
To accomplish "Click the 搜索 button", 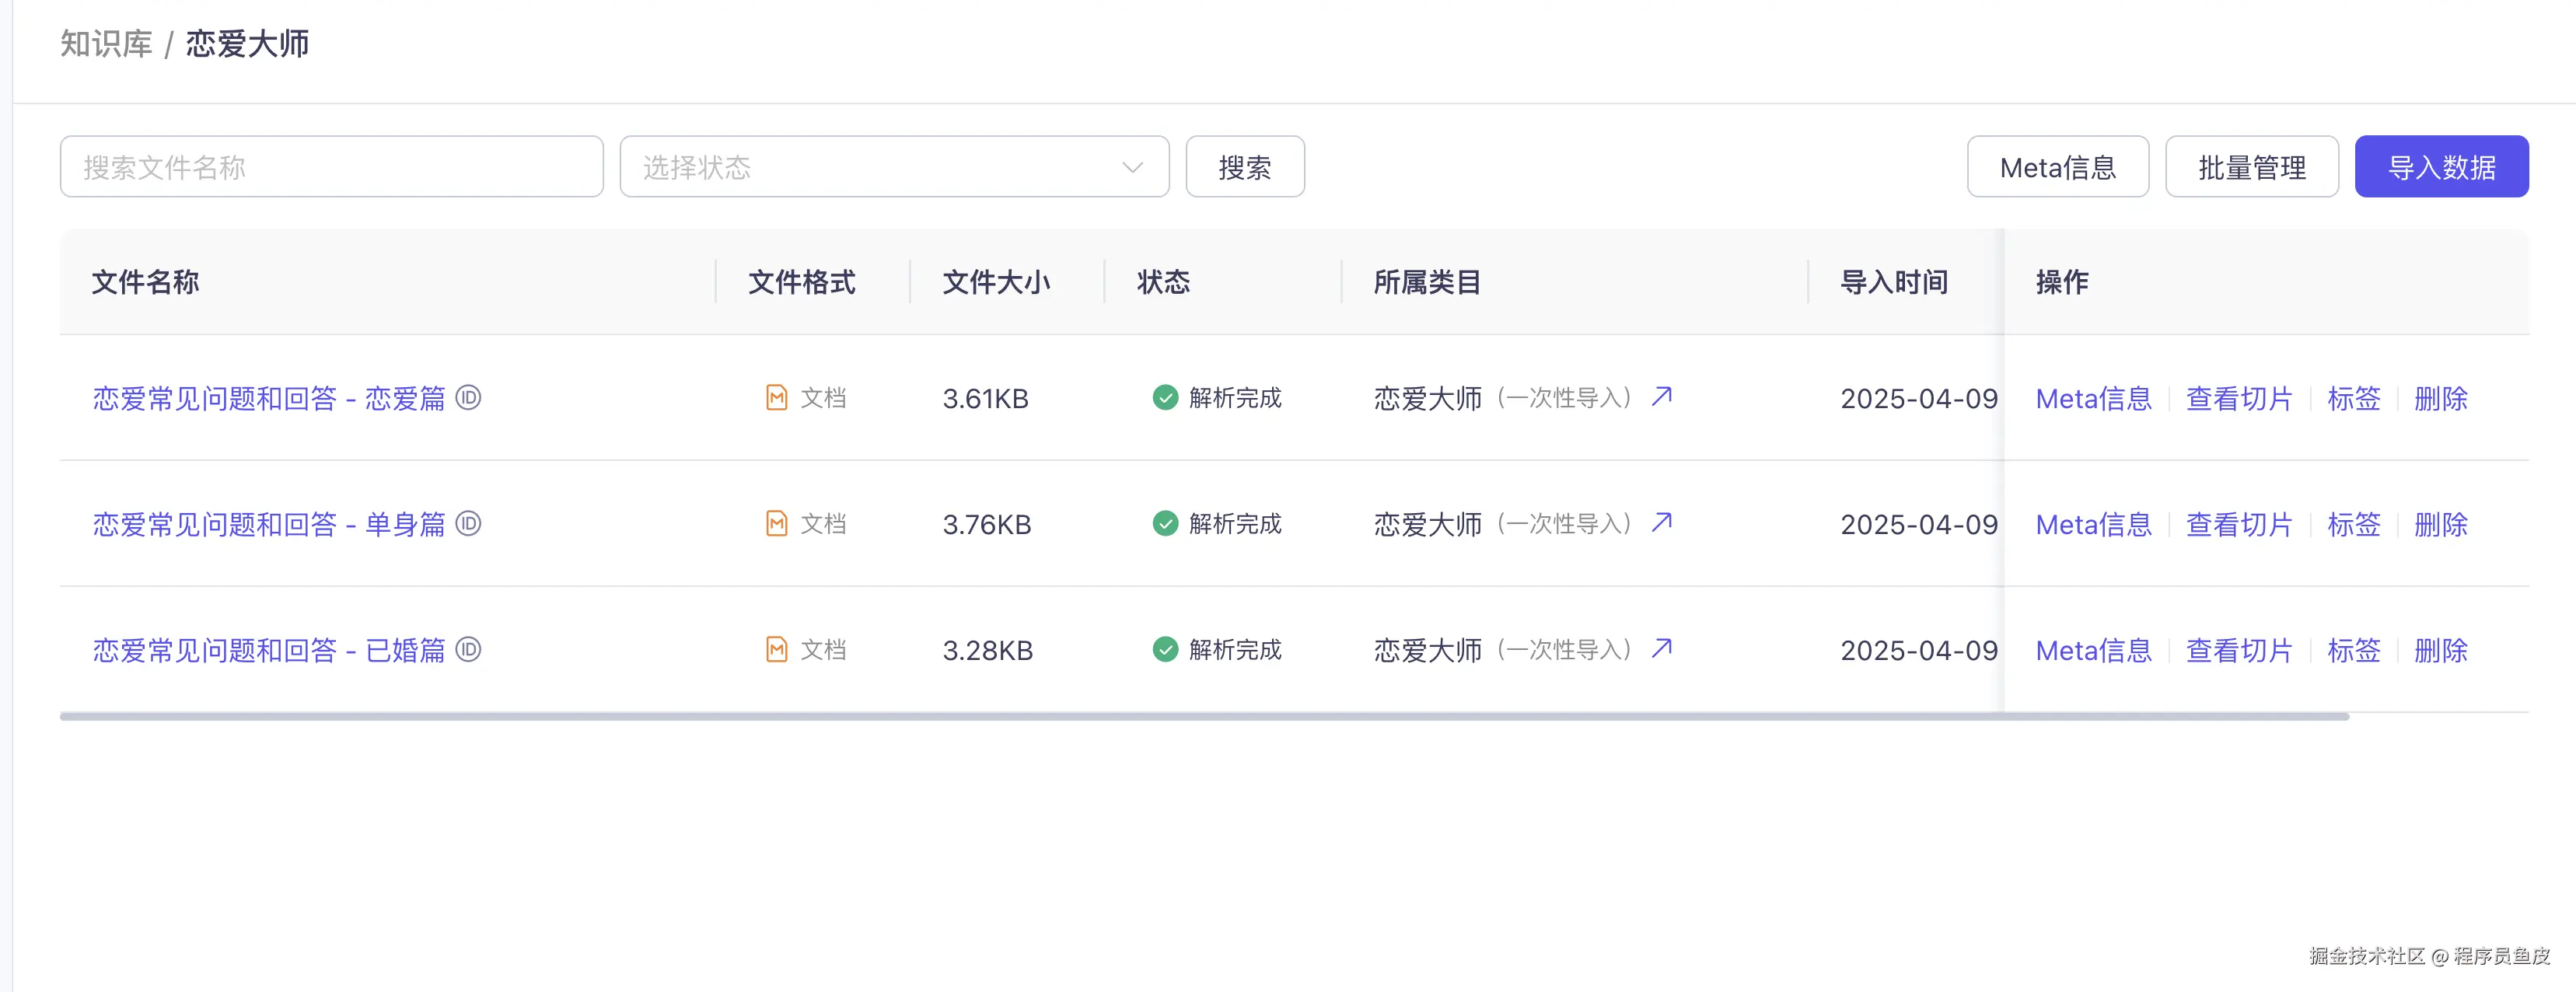I will point(1244,167).
